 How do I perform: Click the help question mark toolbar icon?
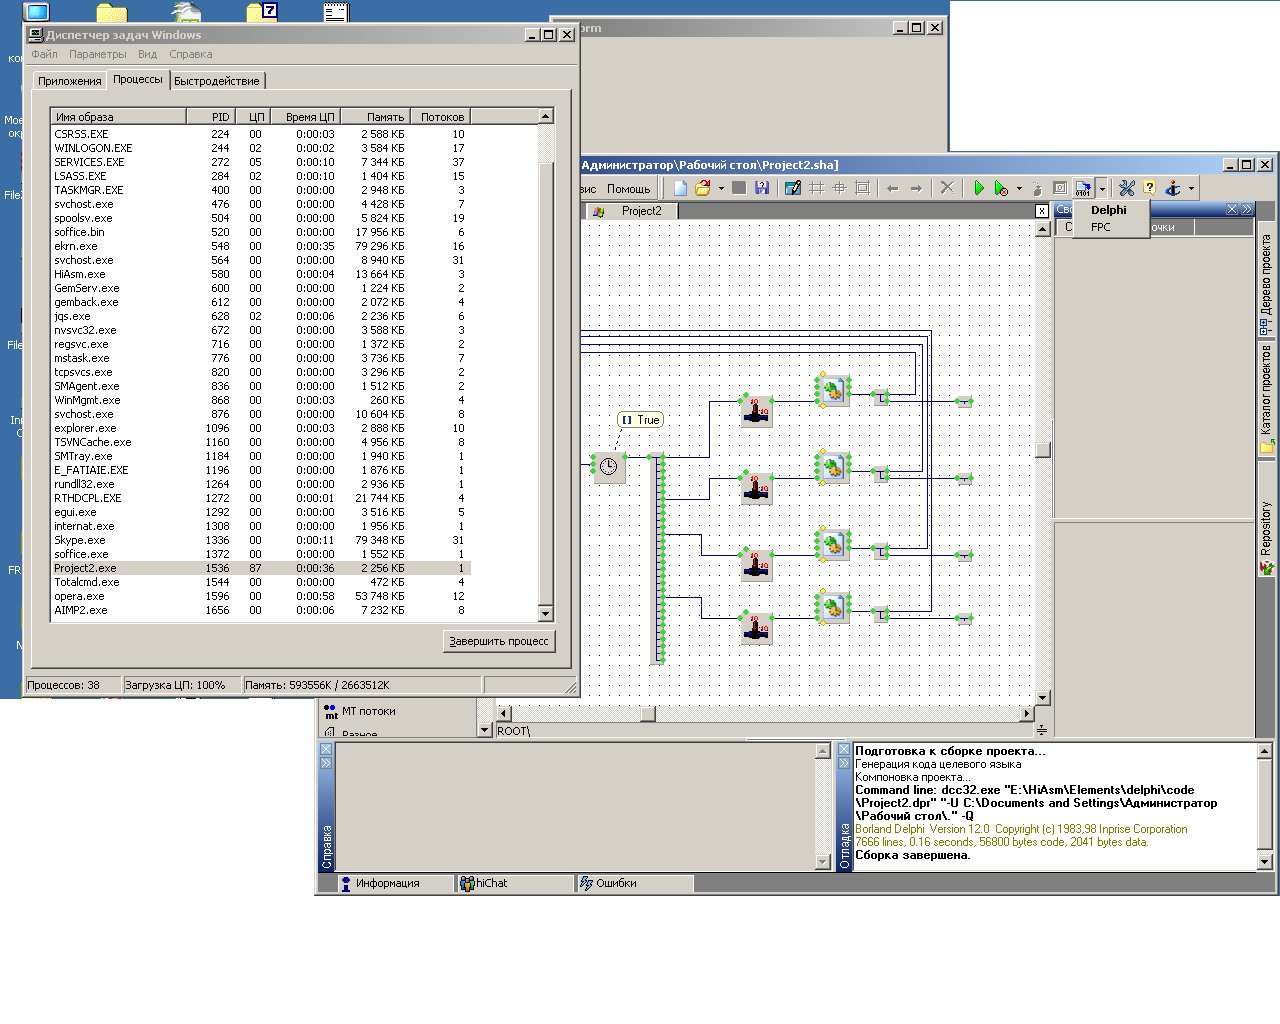[x=1149, y=188]
